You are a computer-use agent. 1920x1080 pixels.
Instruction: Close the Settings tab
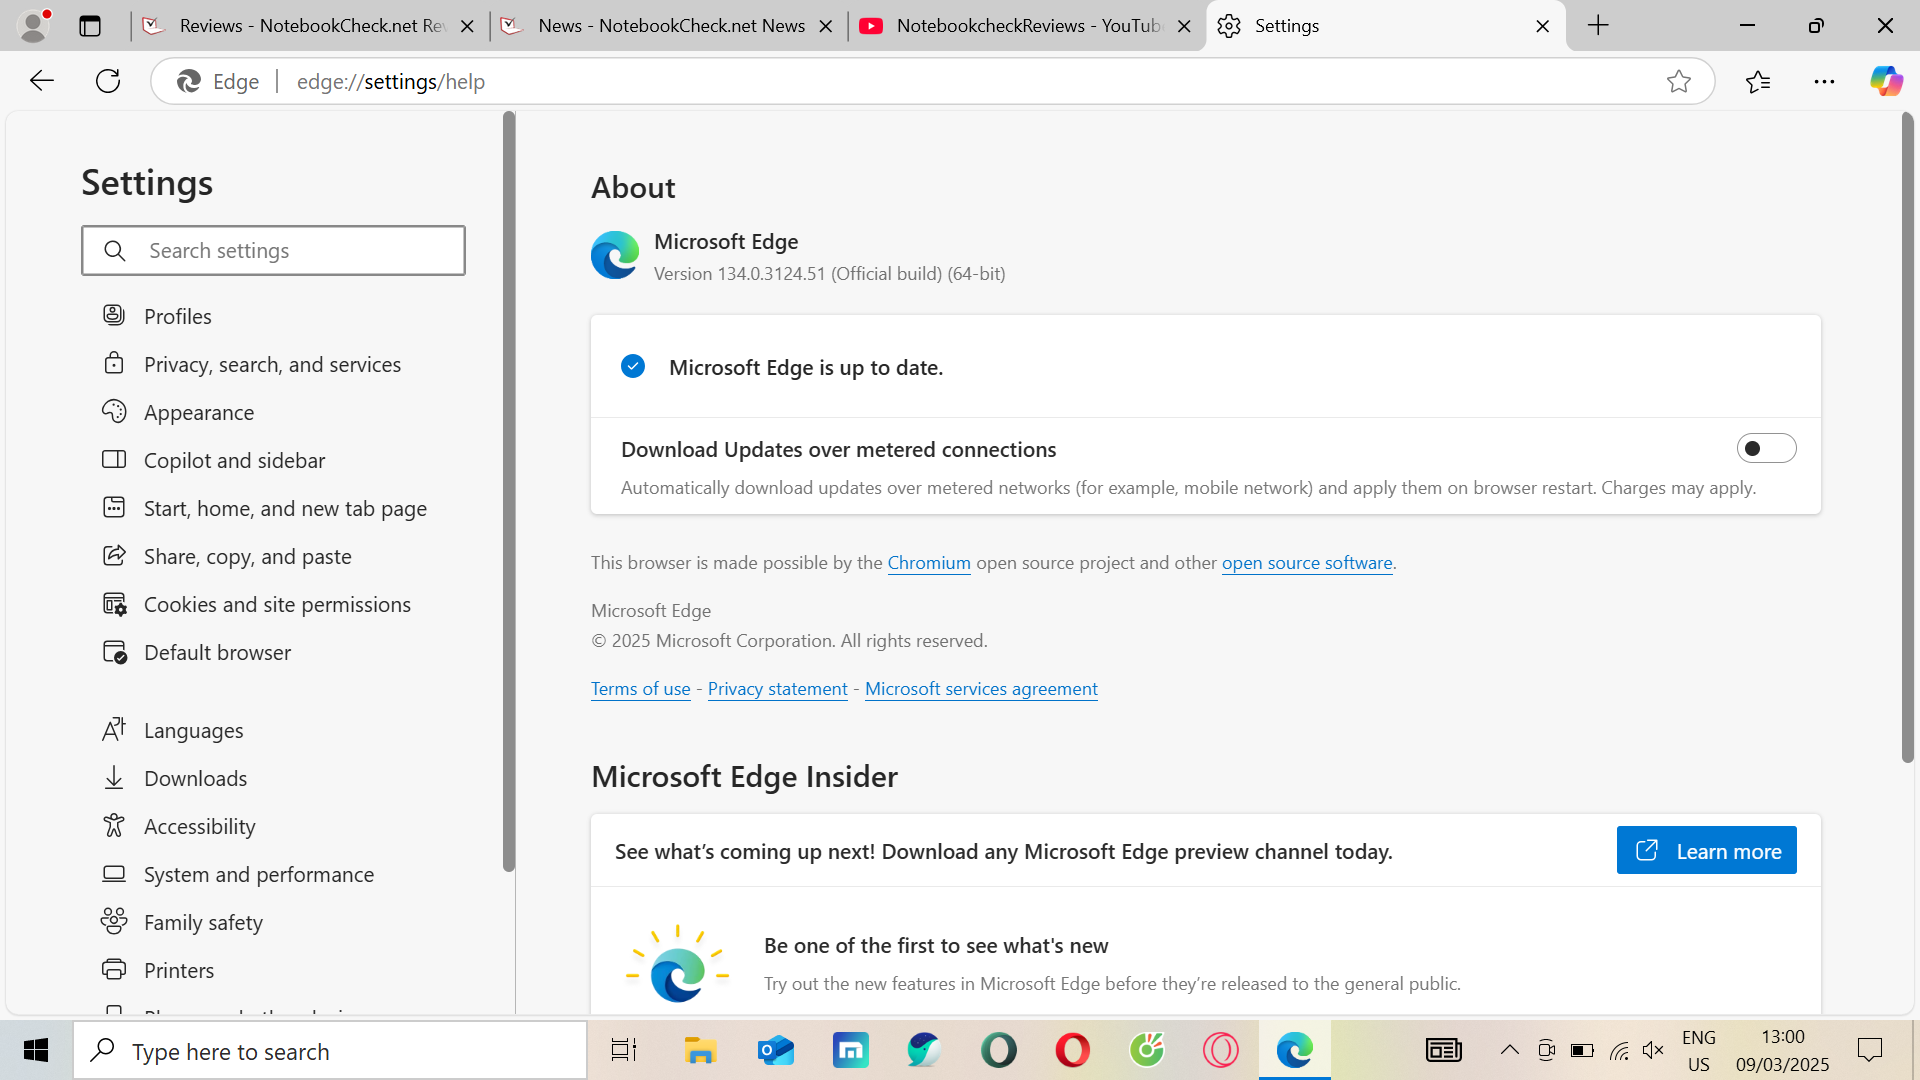click(x=1543, y=26)
